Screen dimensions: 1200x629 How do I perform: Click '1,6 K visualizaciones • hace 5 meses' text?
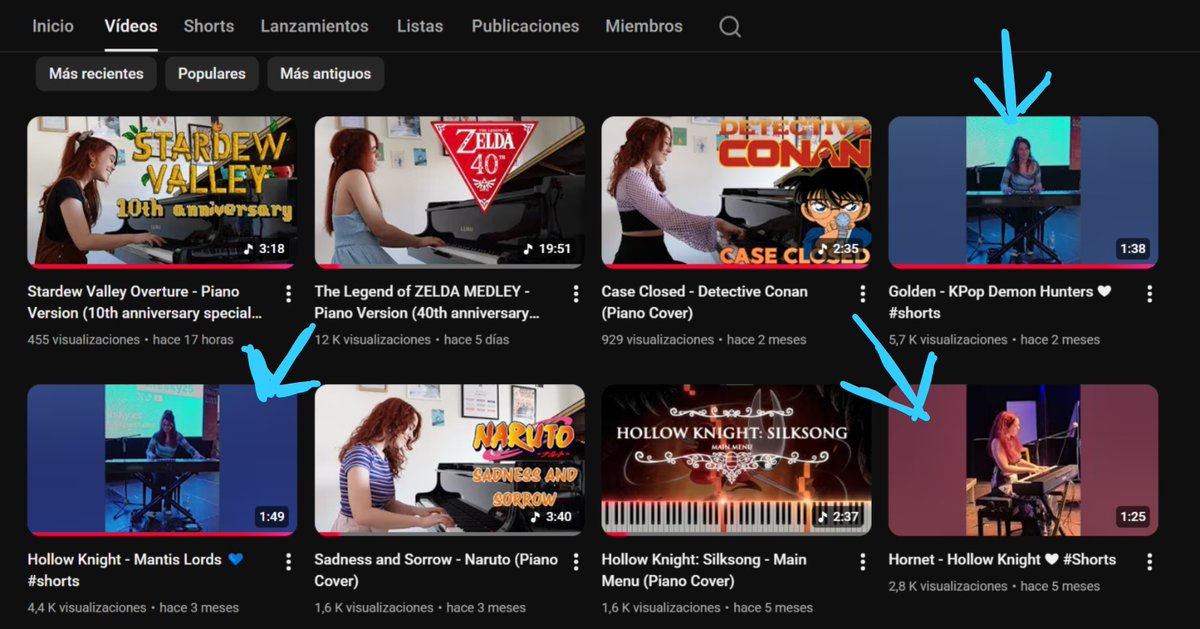[707, 607]
